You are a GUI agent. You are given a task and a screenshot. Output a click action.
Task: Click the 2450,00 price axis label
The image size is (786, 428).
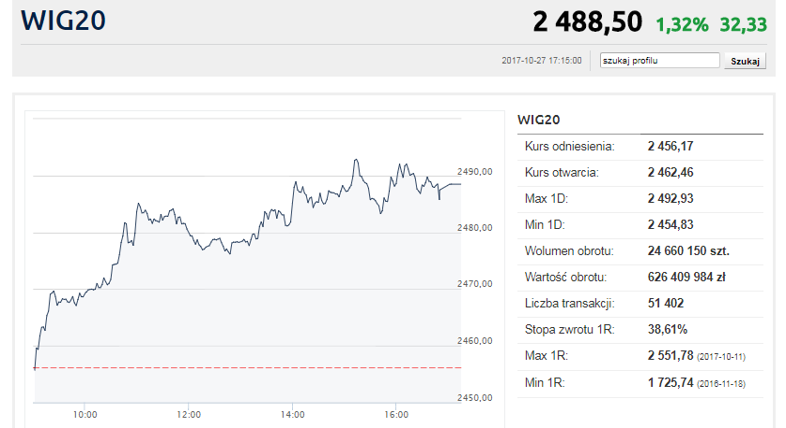474,398
